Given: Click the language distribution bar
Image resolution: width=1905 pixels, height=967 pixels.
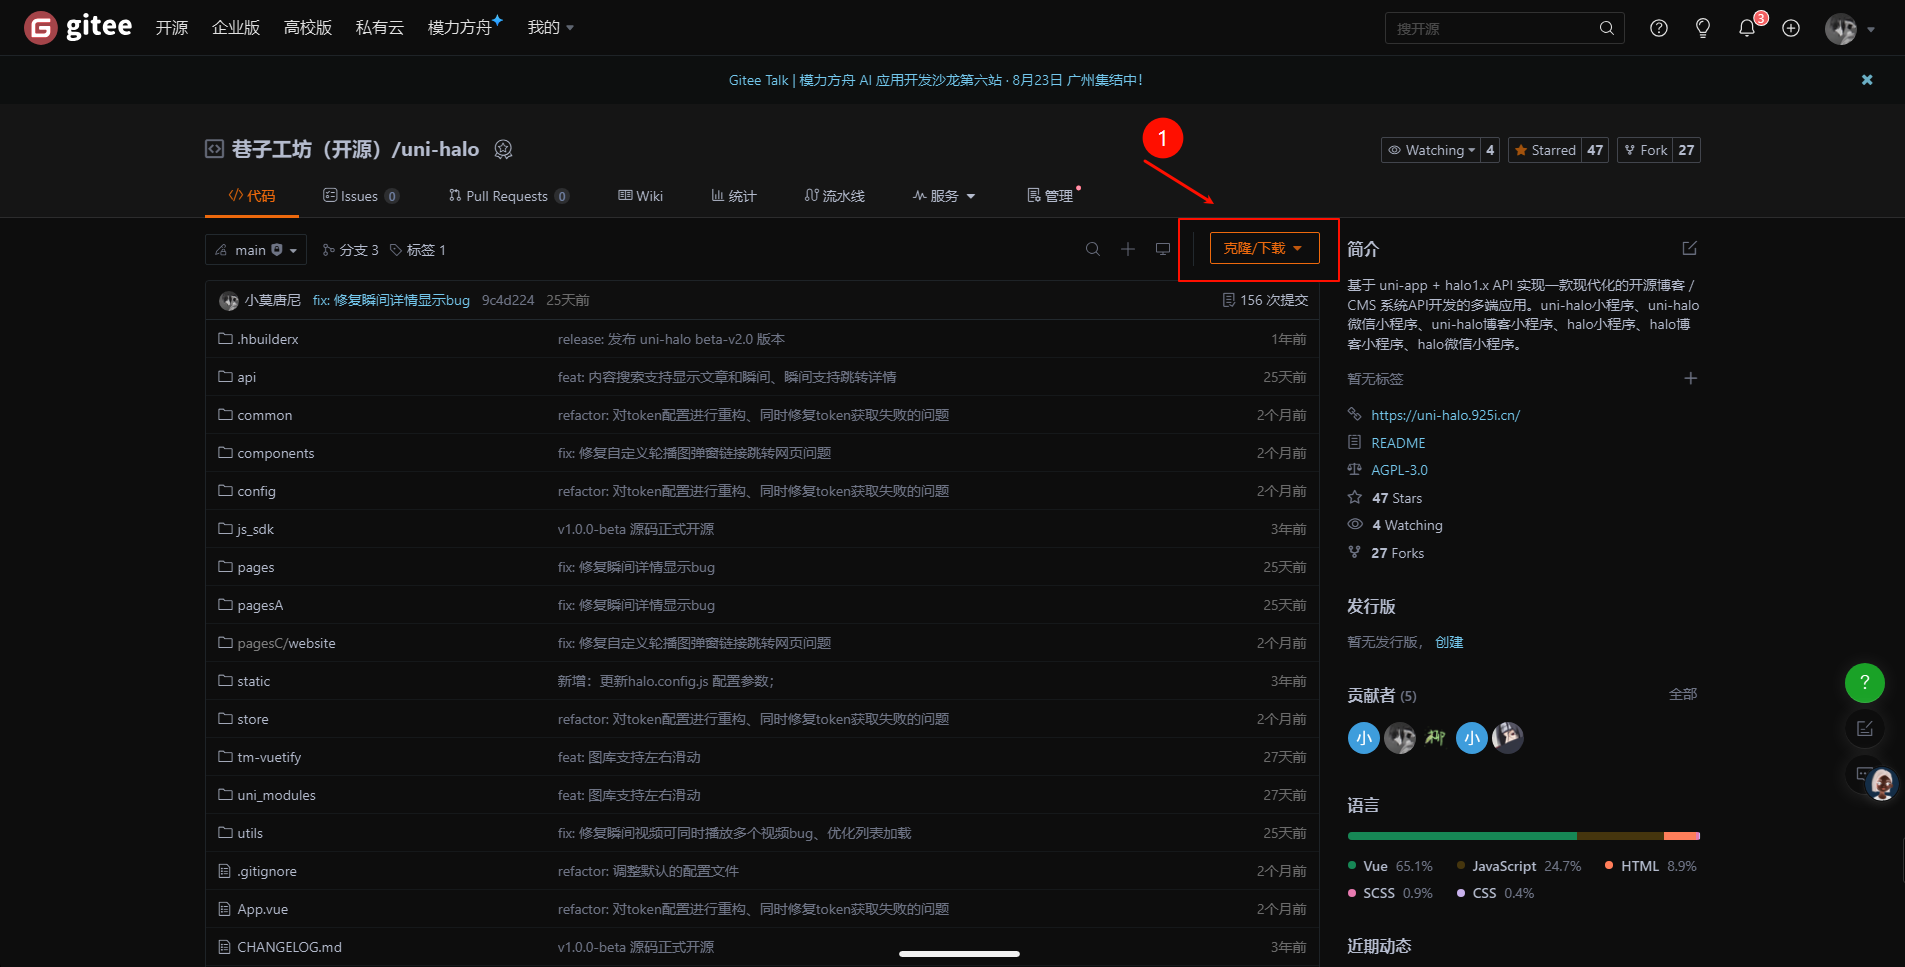Looking at the screenshot, I should click(1524, 836).
